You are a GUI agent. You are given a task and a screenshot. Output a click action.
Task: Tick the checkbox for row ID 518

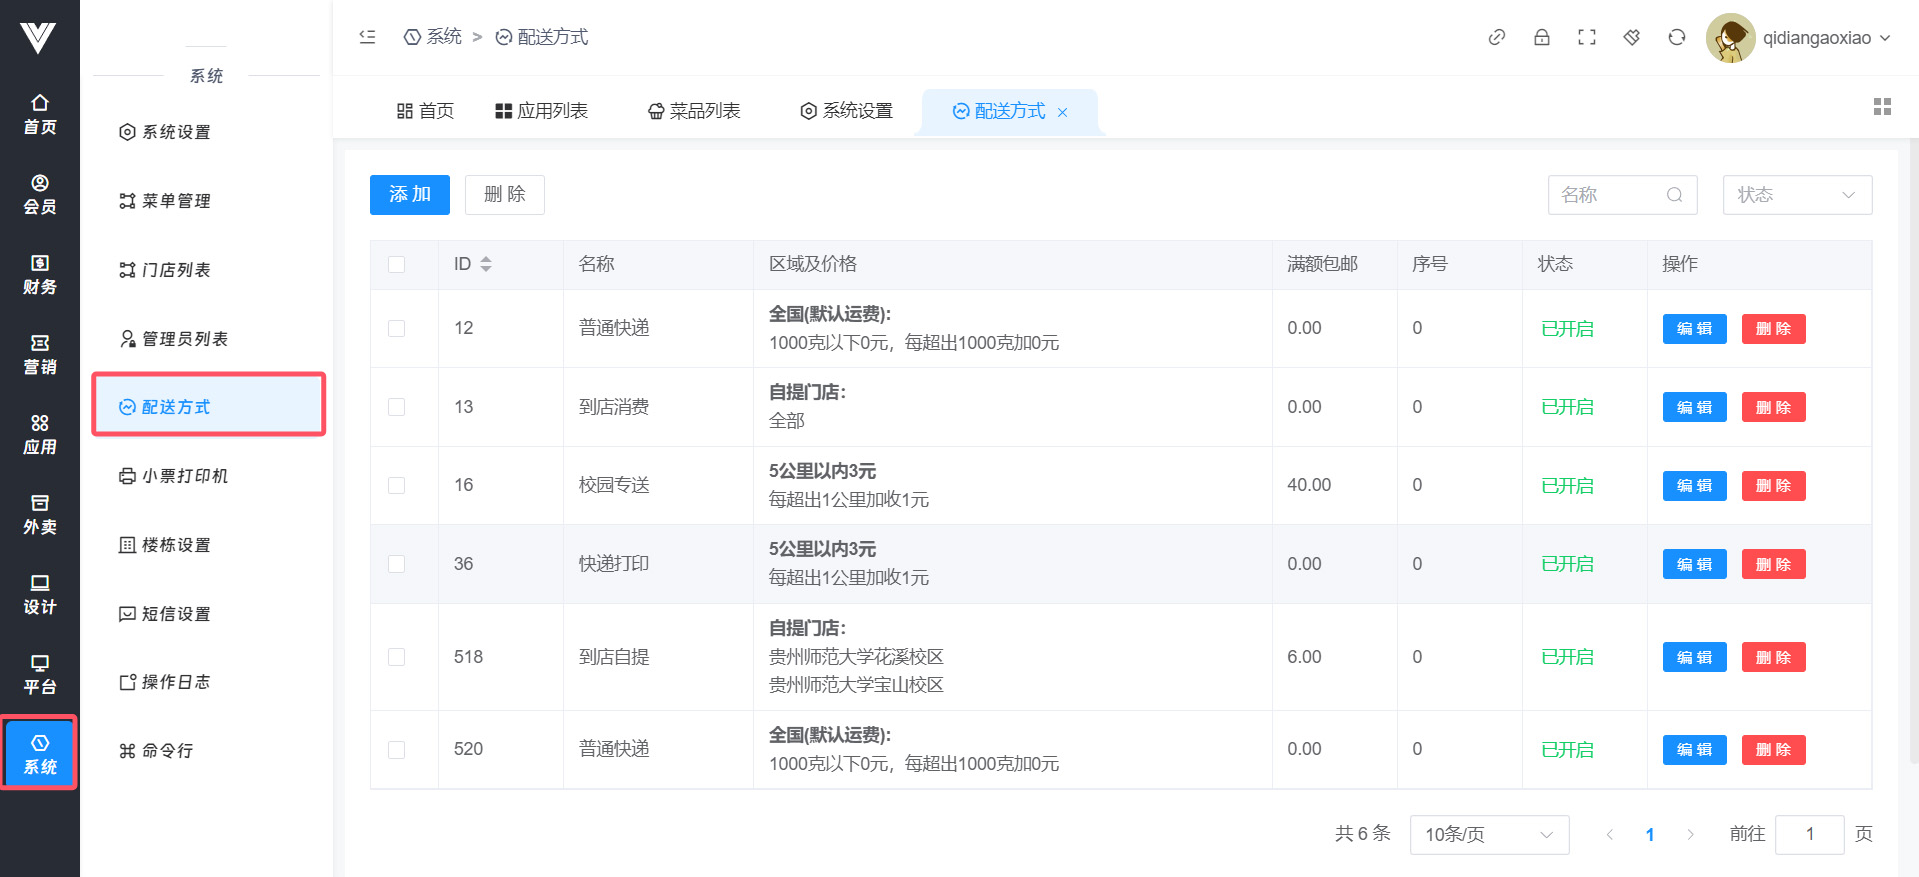397,657
